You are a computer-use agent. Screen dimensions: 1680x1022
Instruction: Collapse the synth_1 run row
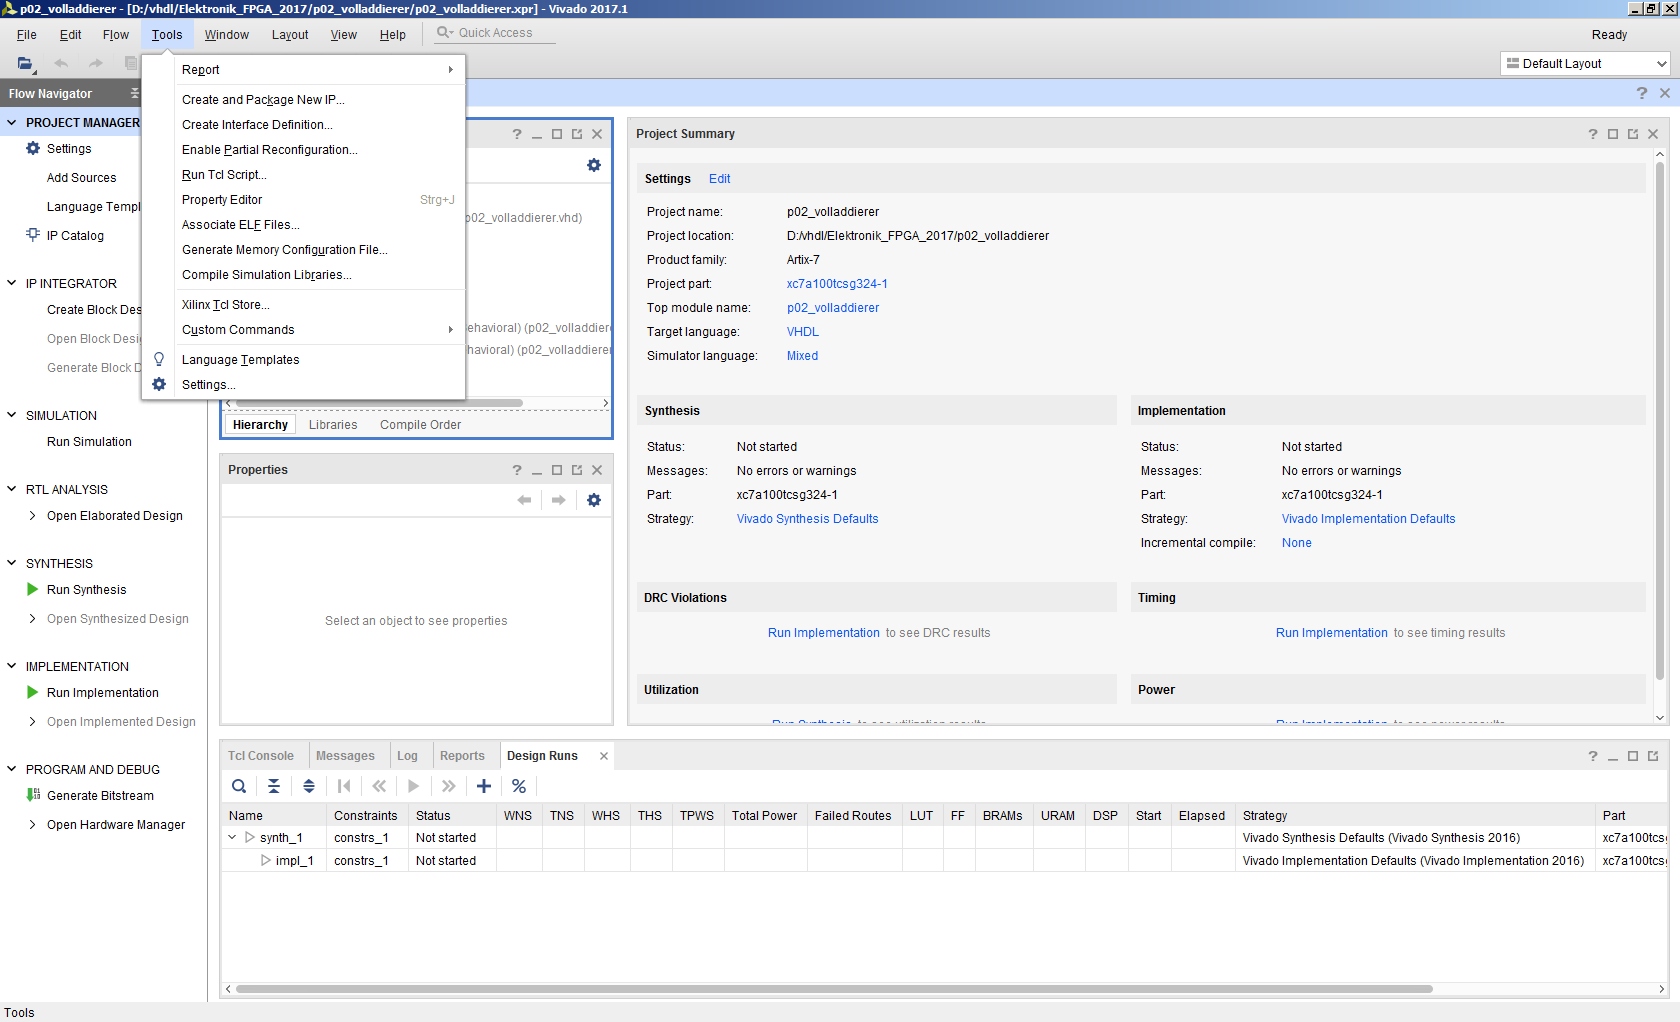coord(232,838)
